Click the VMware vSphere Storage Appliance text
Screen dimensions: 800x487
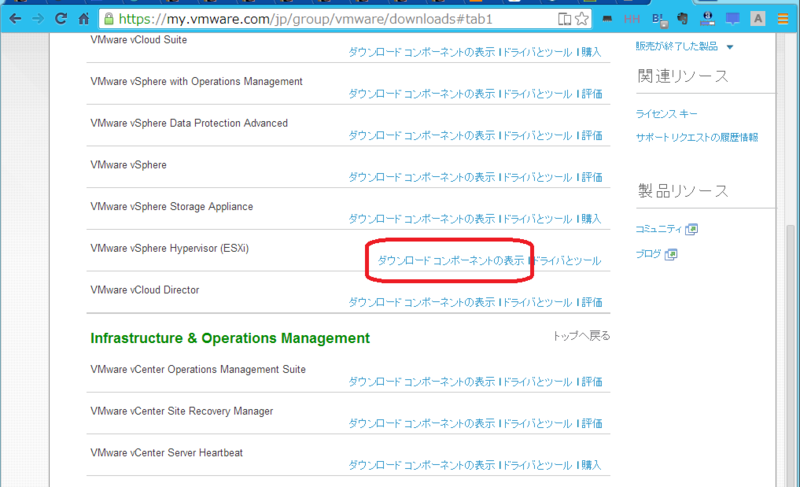(x=171, y=207)
